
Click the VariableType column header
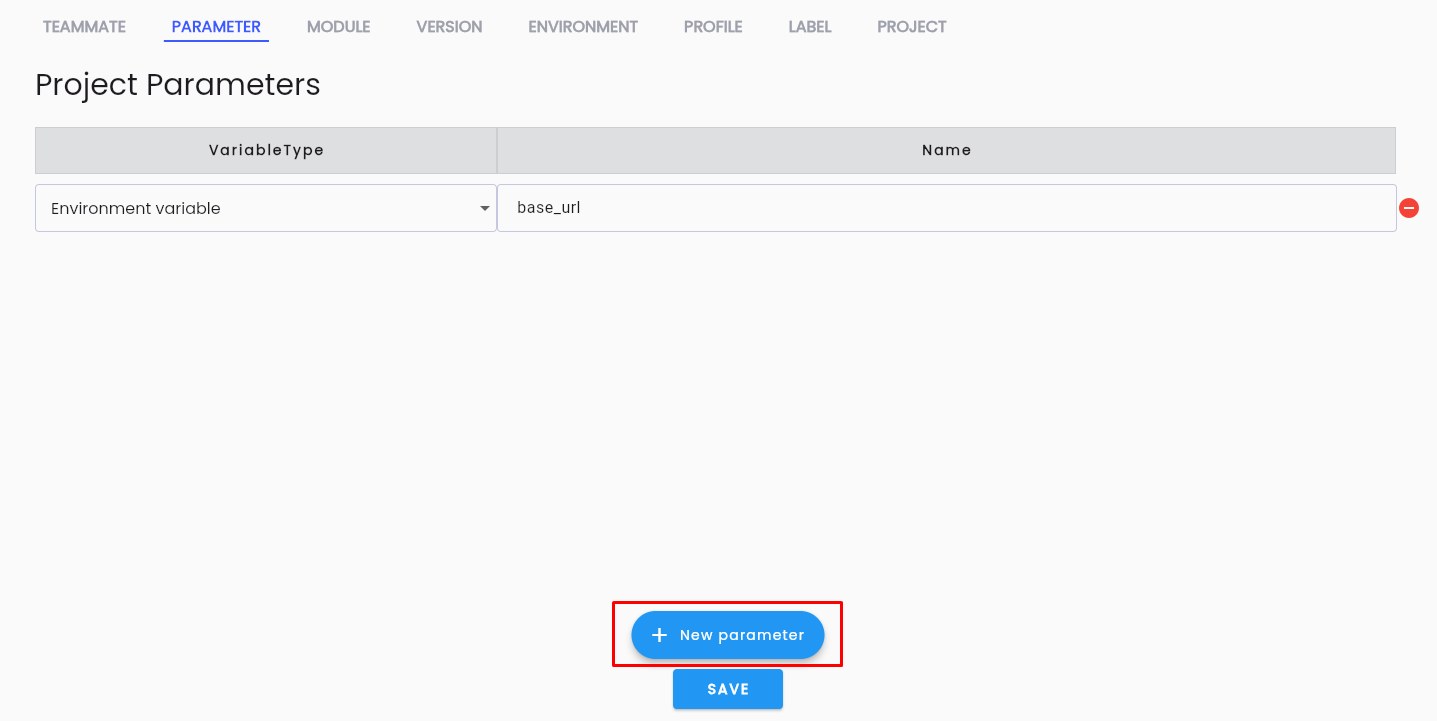tap(265, 150)
